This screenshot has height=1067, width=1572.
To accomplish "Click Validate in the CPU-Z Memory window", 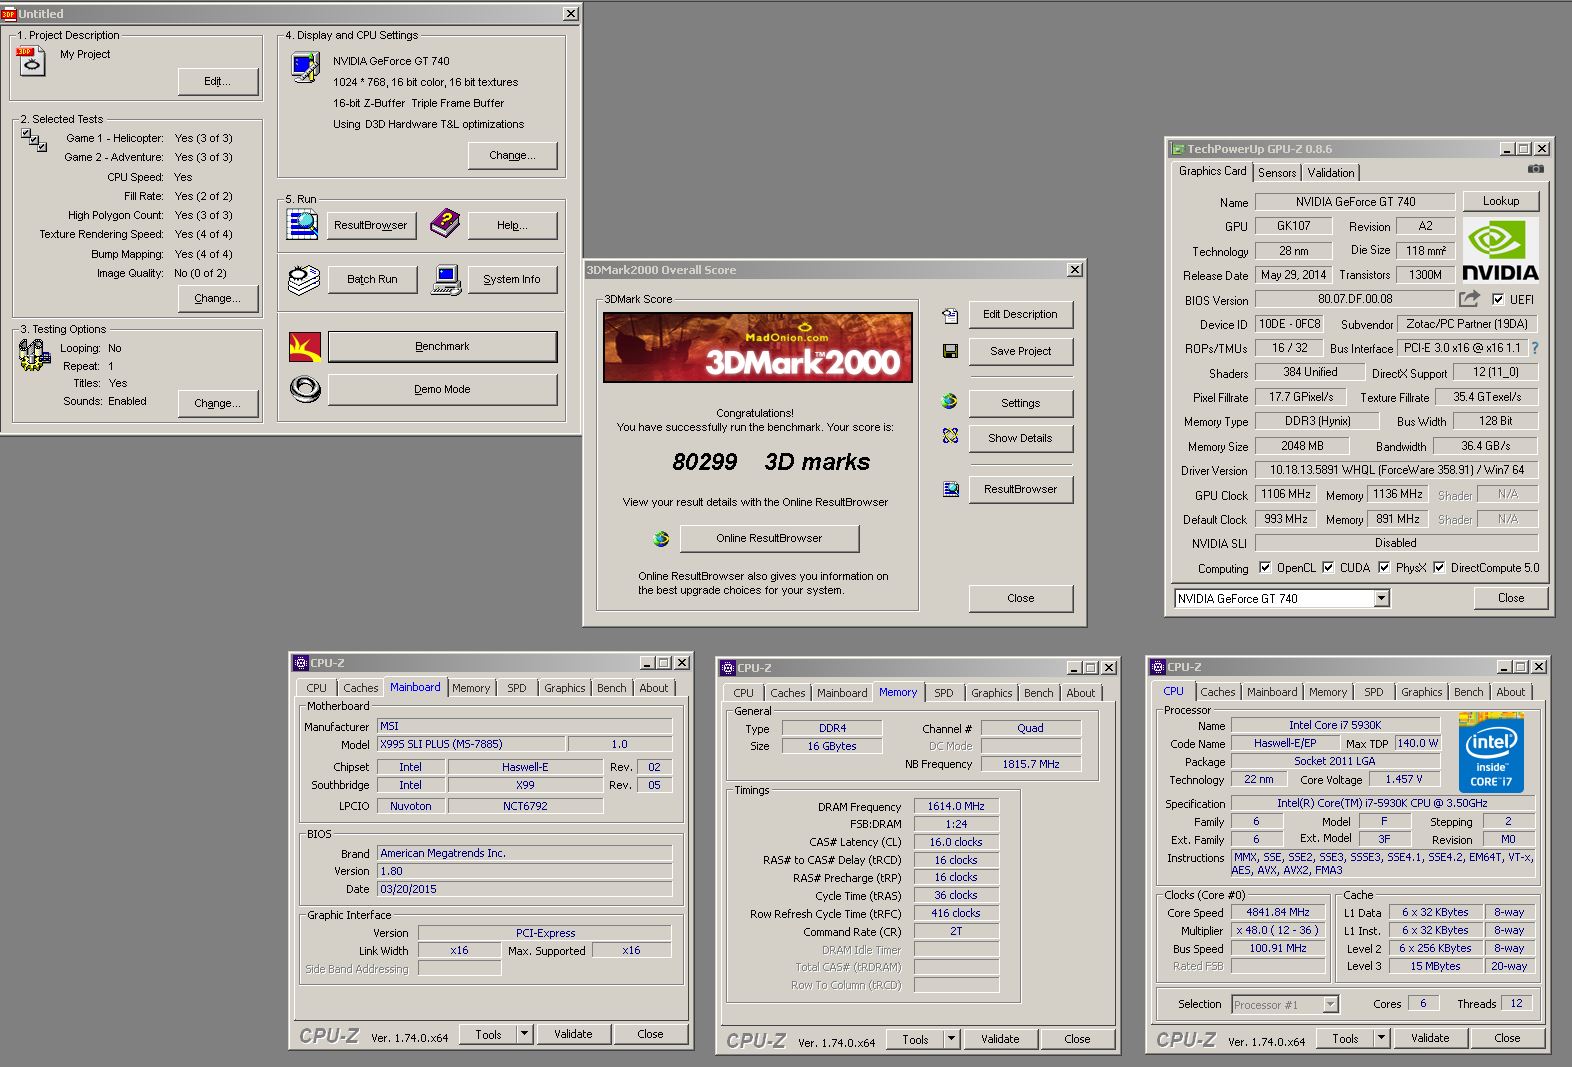I will click(x=1000, y=1039).
